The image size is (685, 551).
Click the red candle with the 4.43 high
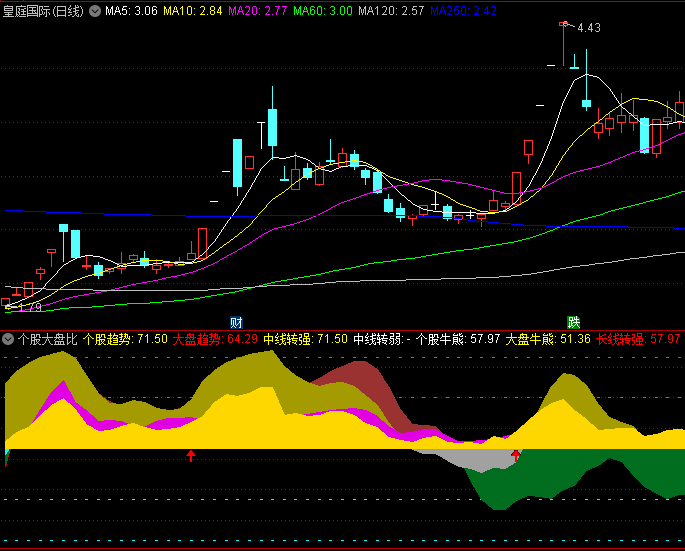563,44
